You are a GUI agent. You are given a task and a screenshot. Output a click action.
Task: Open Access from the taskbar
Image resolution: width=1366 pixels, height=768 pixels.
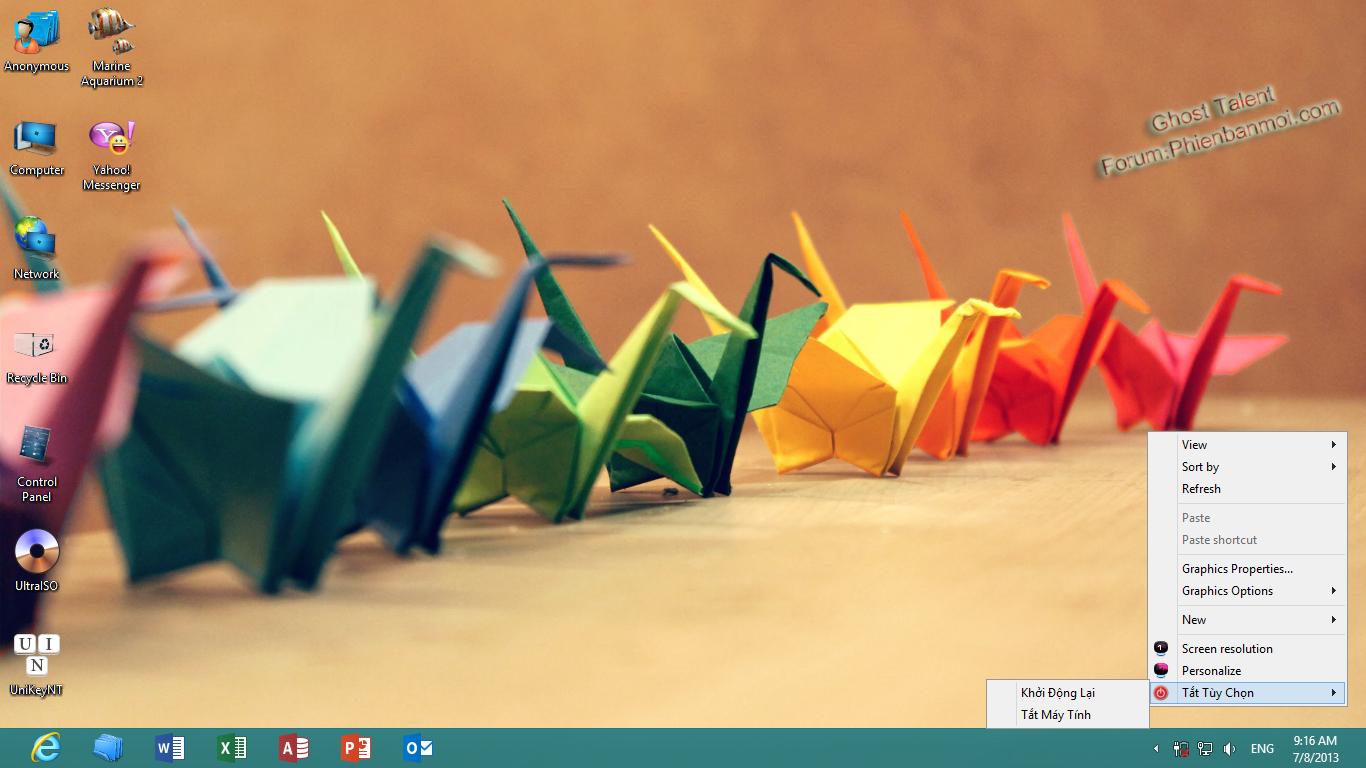[x=294, y=747]
